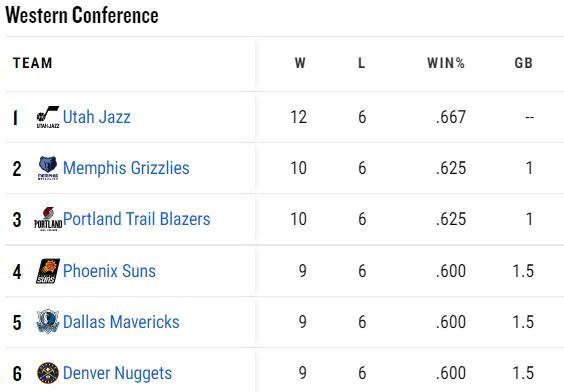Select the Dallas Mavericks logo icon

coord(48,322)
